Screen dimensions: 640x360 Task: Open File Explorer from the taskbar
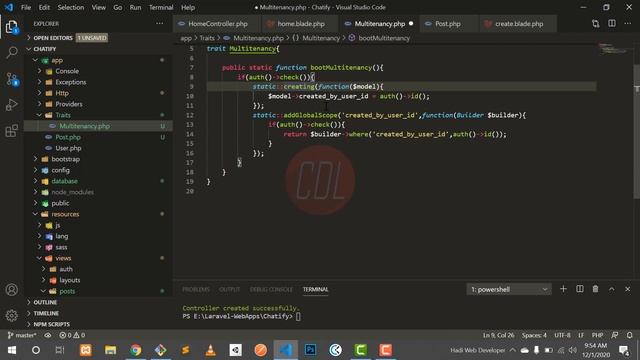111,350
